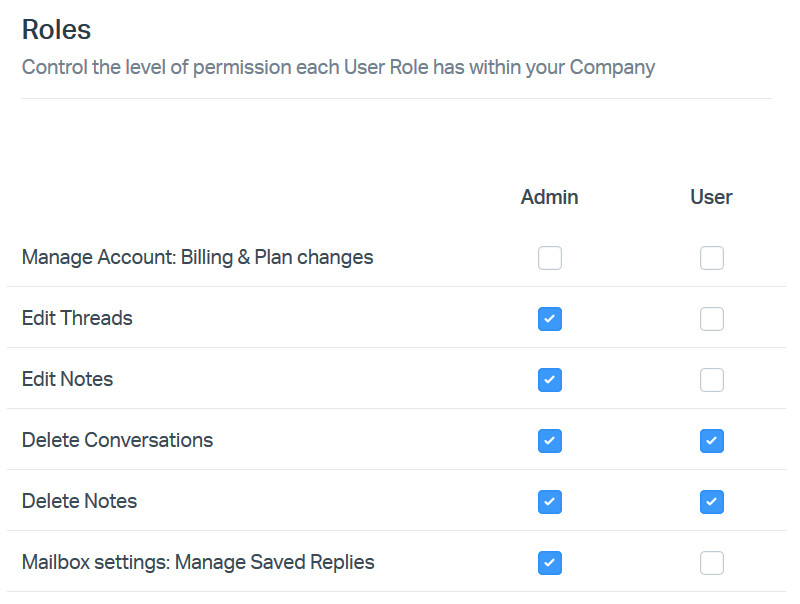Click the Edit Notes row label
The height and width of the screenshot is (604, 800).
(x=67, y=379)
